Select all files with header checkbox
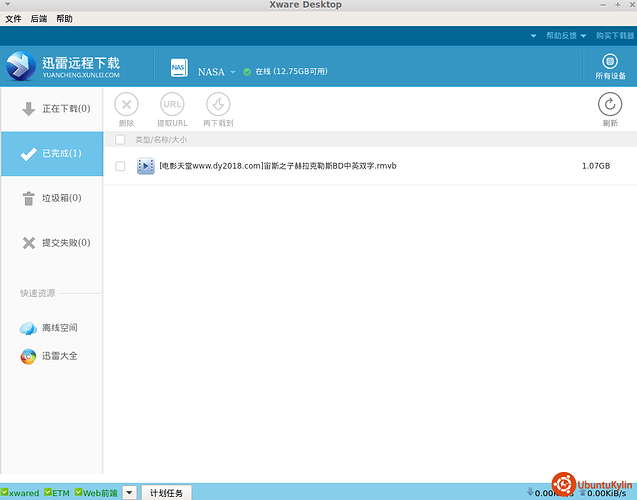637x500 pixels. coord(121,140)
